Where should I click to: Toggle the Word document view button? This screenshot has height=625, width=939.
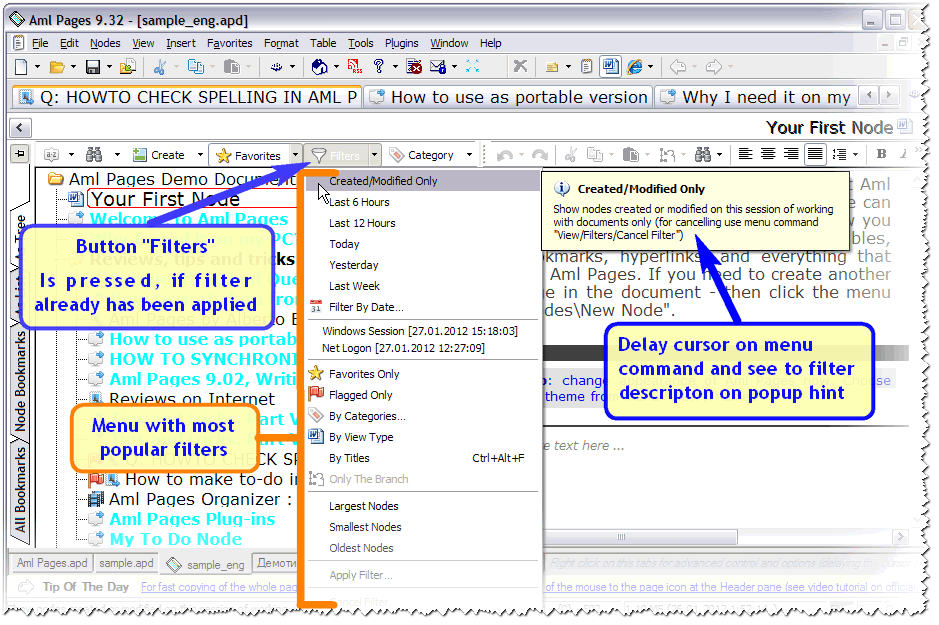610,66
